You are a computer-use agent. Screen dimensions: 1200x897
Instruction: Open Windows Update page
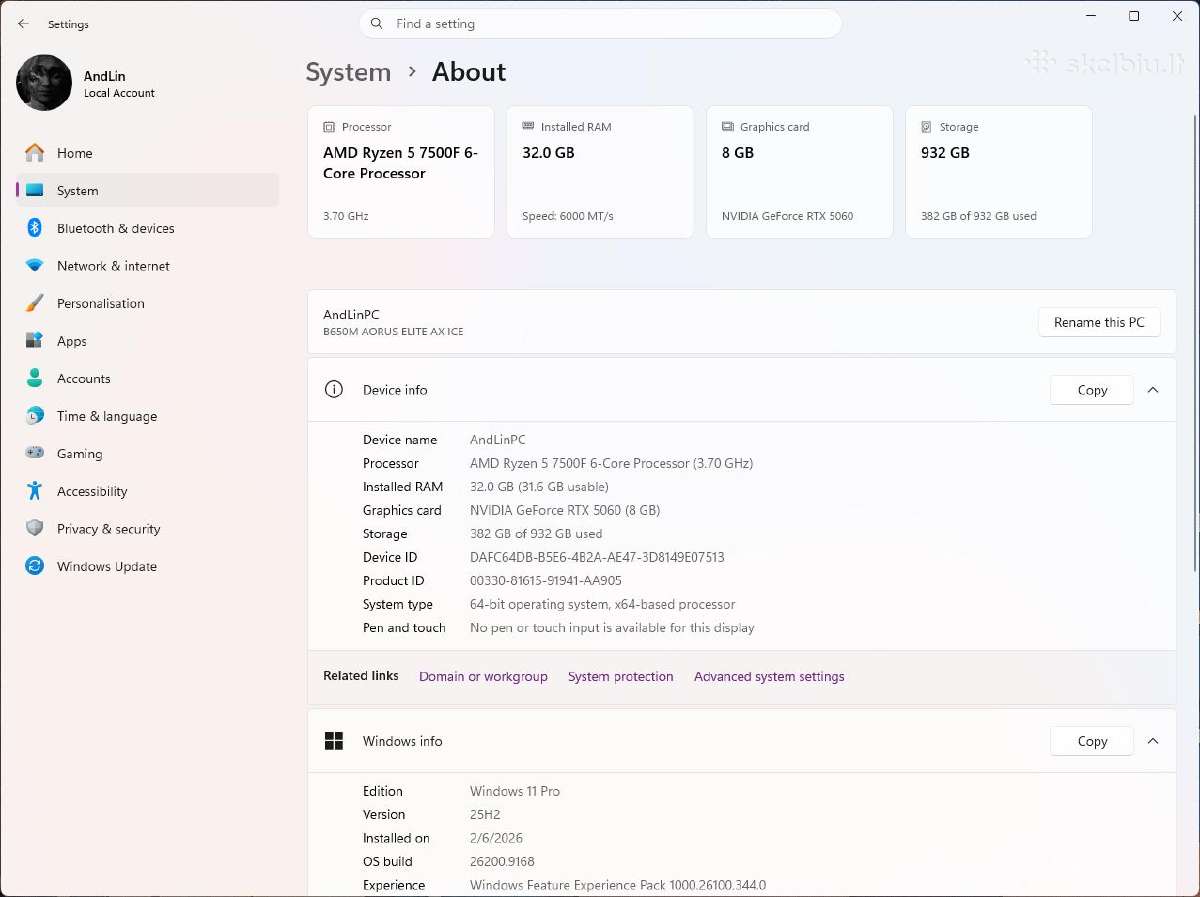pyautogui.click(x=147, y=566)
